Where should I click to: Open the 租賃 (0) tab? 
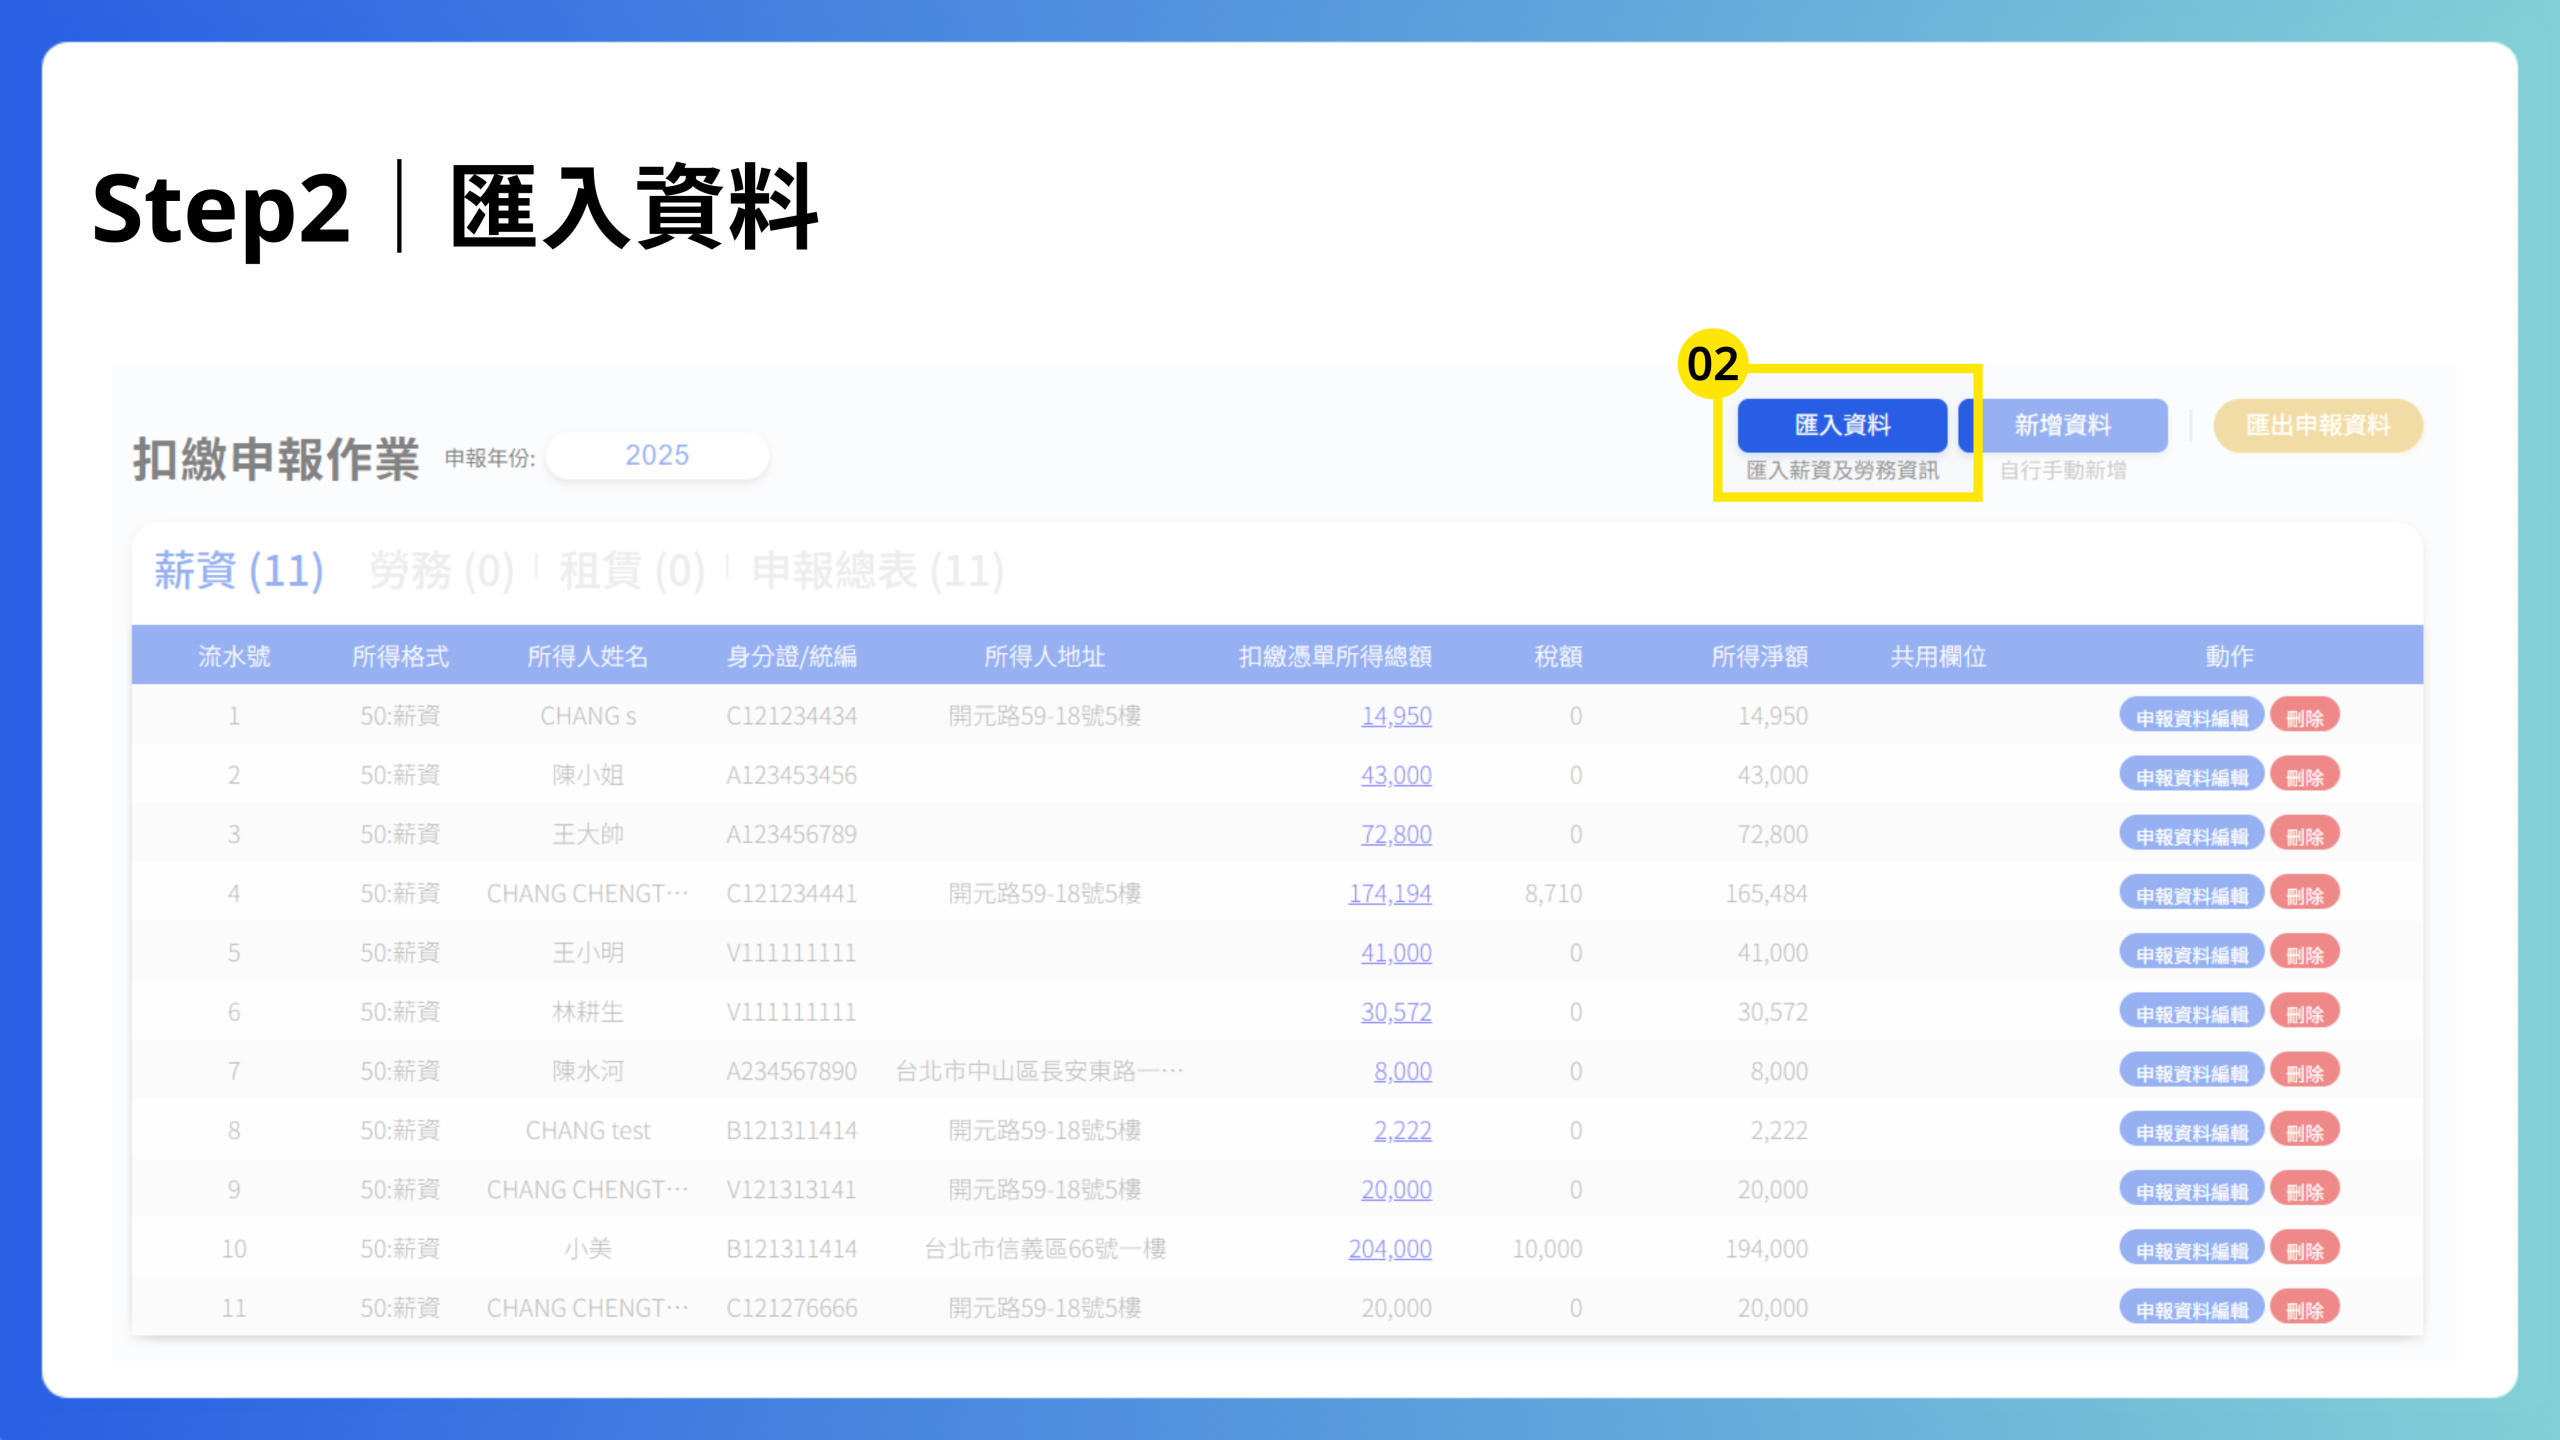(632, 571)
